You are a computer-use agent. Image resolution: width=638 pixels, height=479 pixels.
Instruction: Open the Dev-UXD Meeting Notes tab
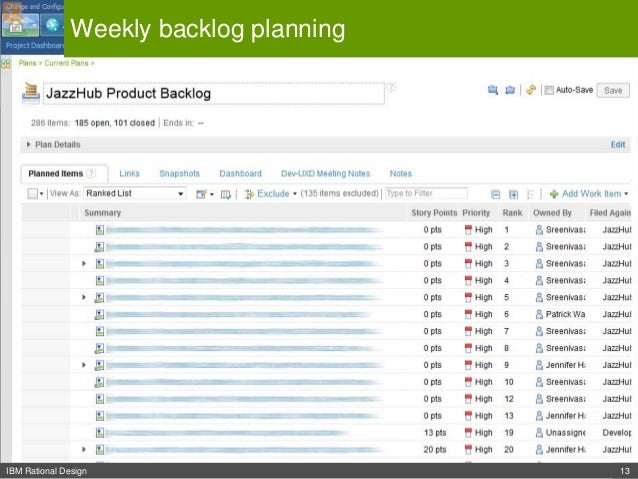(x=326, y=174)
